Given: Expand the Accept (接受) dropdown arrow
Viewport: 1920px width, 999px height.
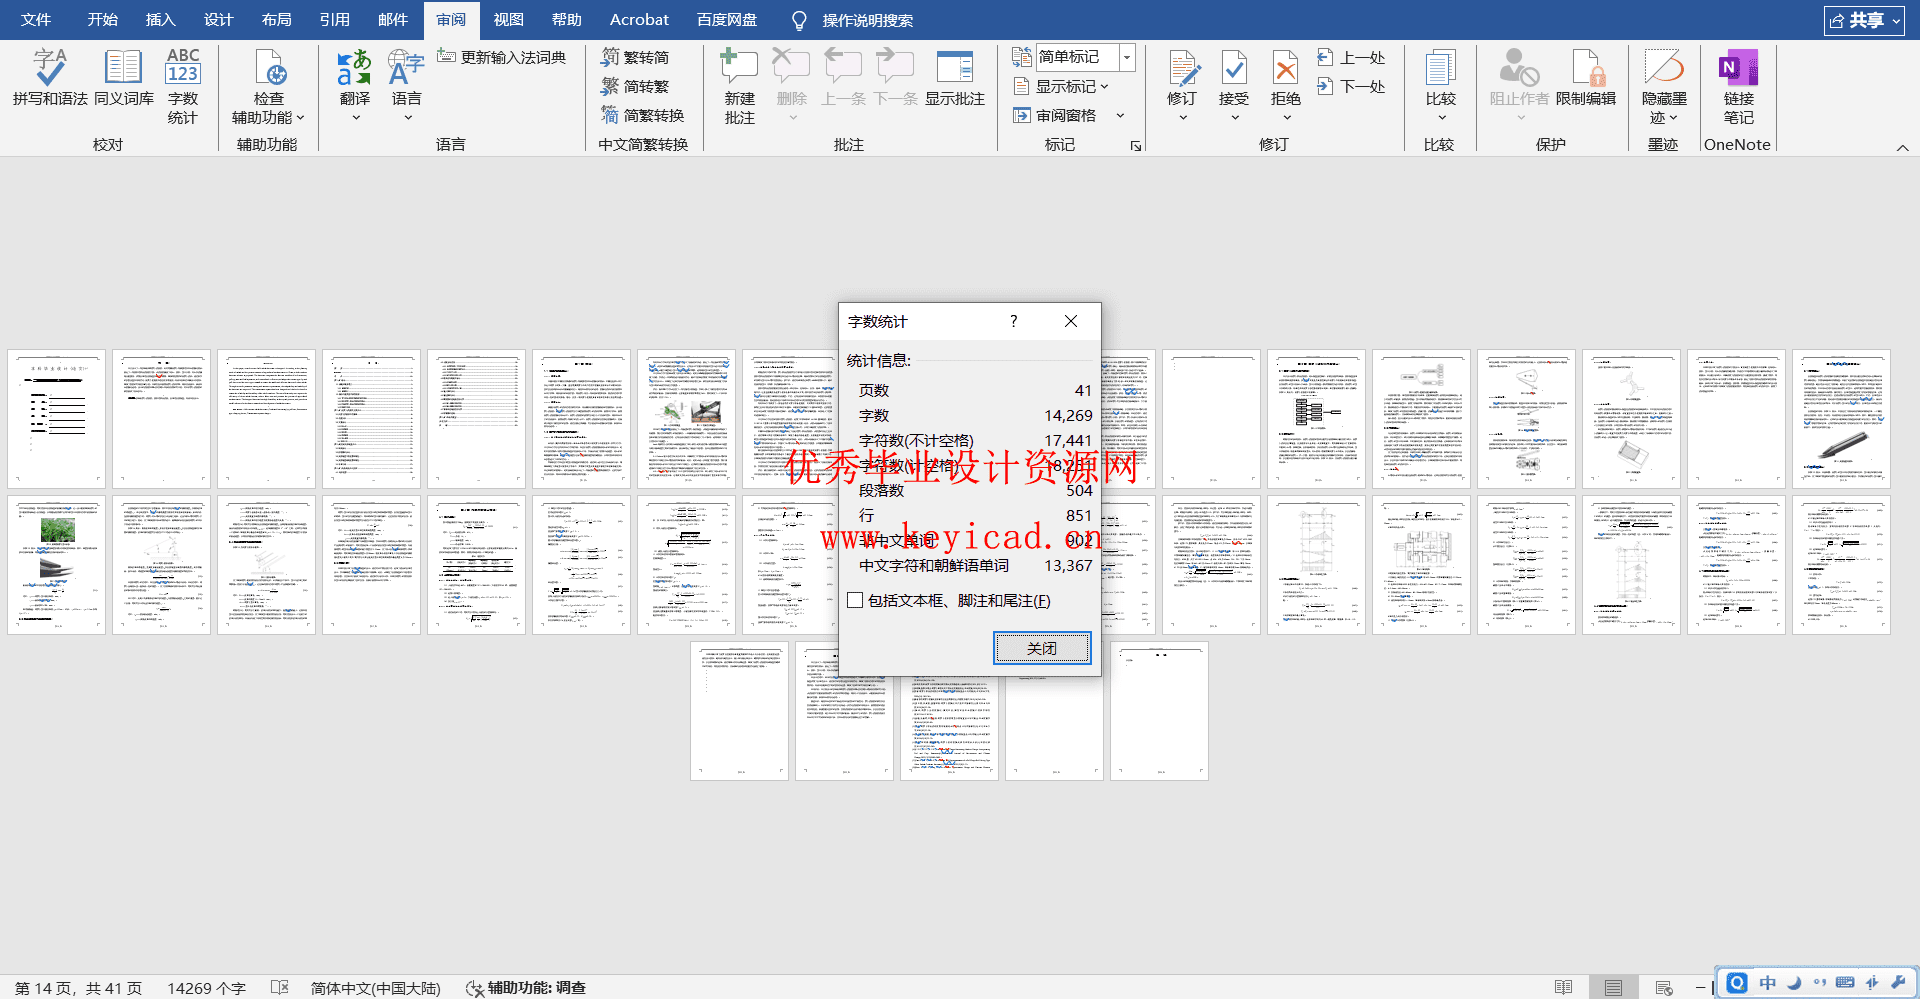Looking at the screenshot, I should click(1235, 118).
